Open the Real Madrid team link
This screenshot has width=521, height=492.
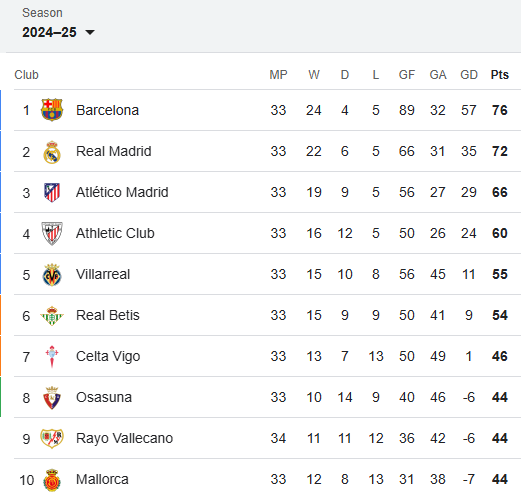pyautogui.click(x=114, y=151)
